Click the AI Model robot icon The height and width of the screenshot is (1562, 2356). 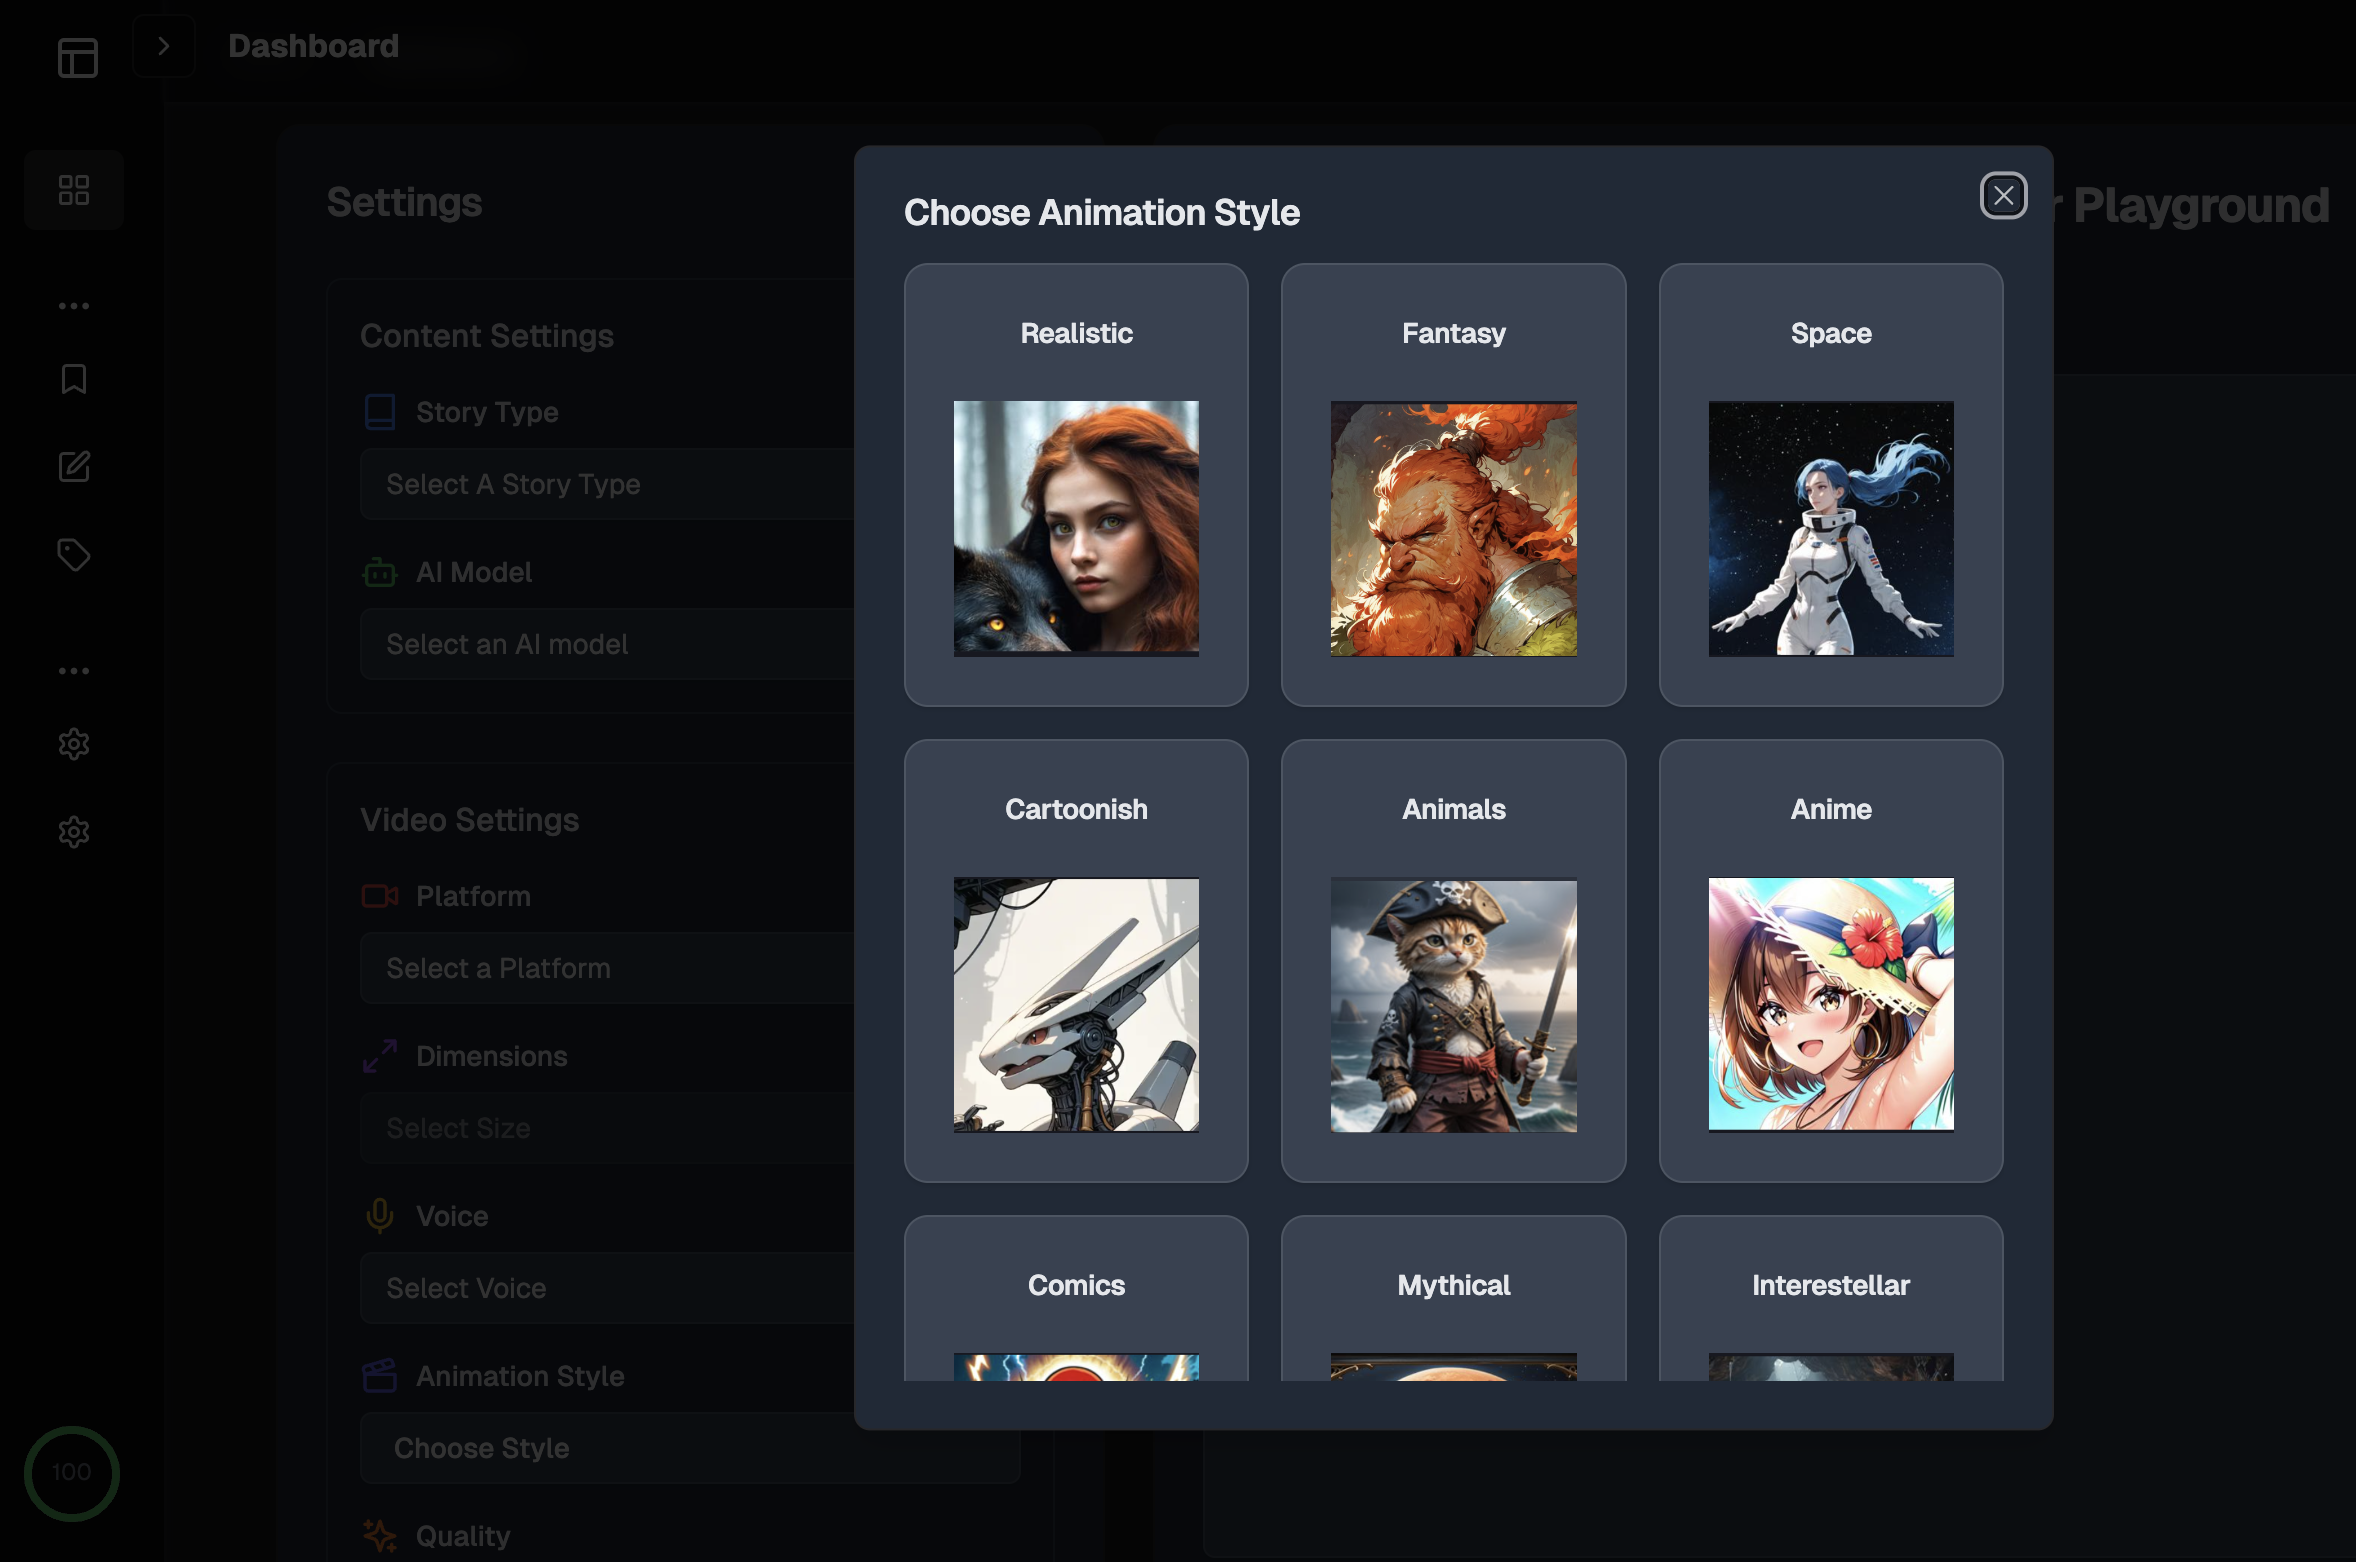(x=378, y=570)
